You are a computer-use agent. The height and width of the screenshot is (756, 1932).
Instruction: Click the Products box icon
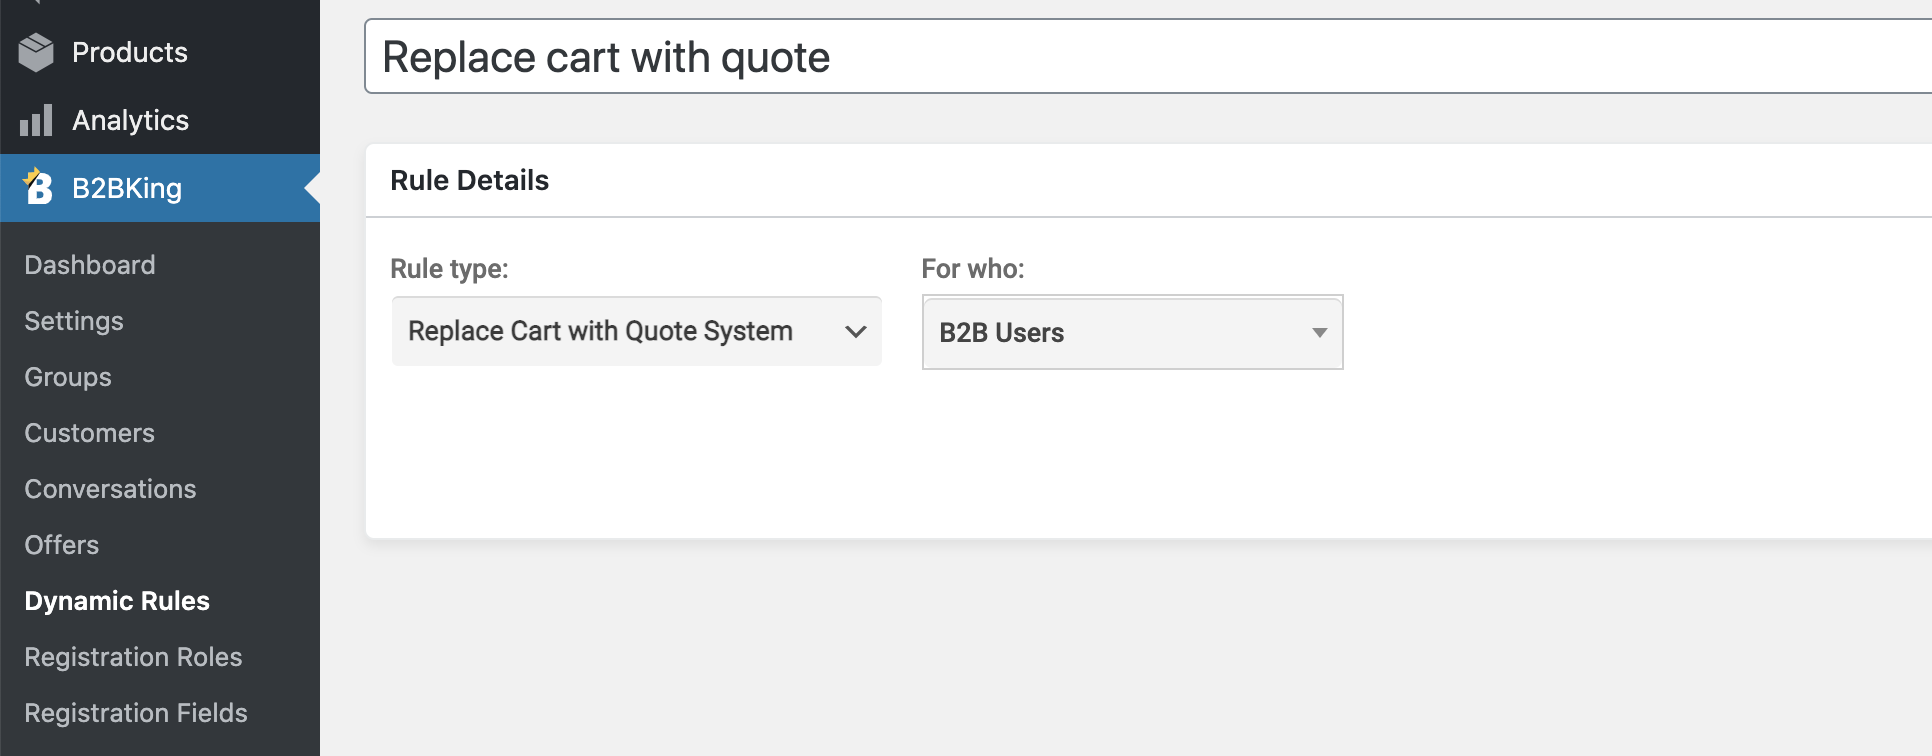tap(36, 52)
